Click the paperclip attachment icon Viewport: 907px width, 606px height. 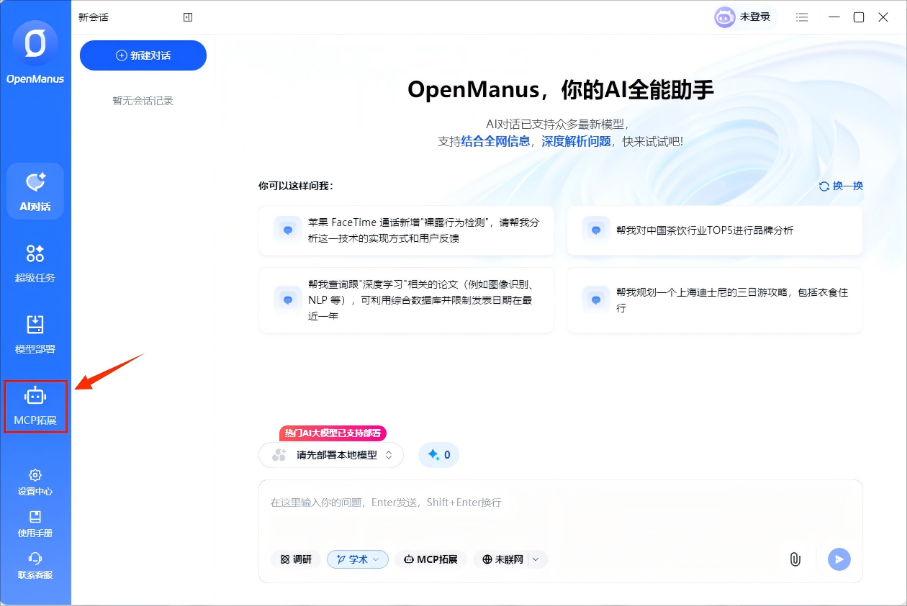[795, 560]
